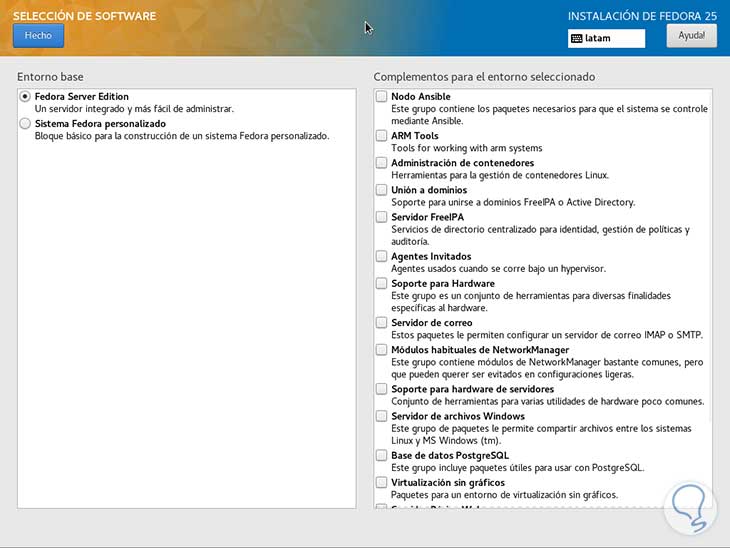Screen dimensions: 730x548
Task: Click the Sistema Fedora personalizado label
Action: coord(100,123)
